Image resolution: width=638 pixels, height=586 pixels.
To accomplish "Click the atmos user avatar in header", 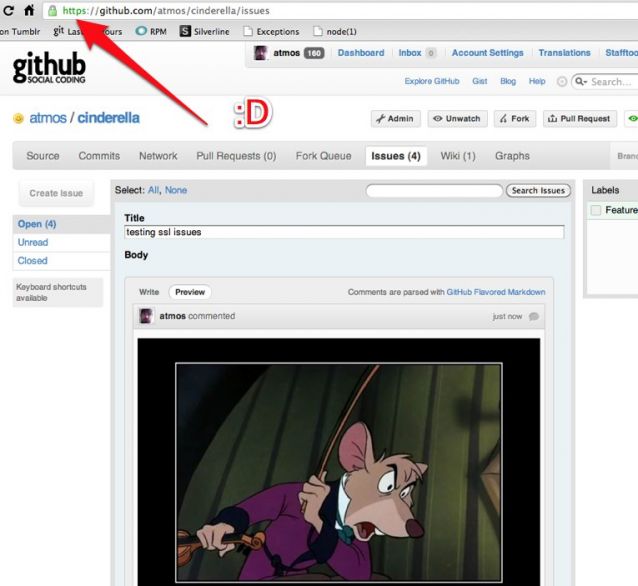I will [x=261, y=53].
